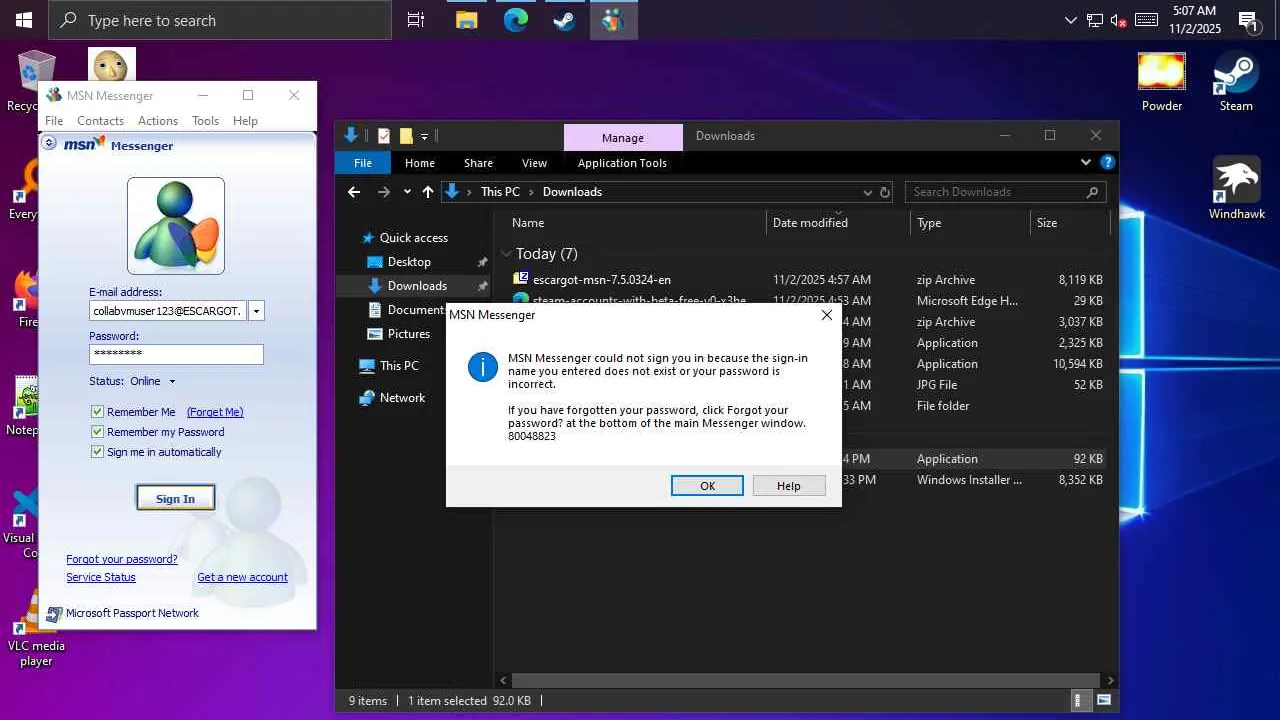Image resolution: width=1280 pixels, height=720 pixels.
Task: Uncheck Sign me in automatically
Action: 97,452
